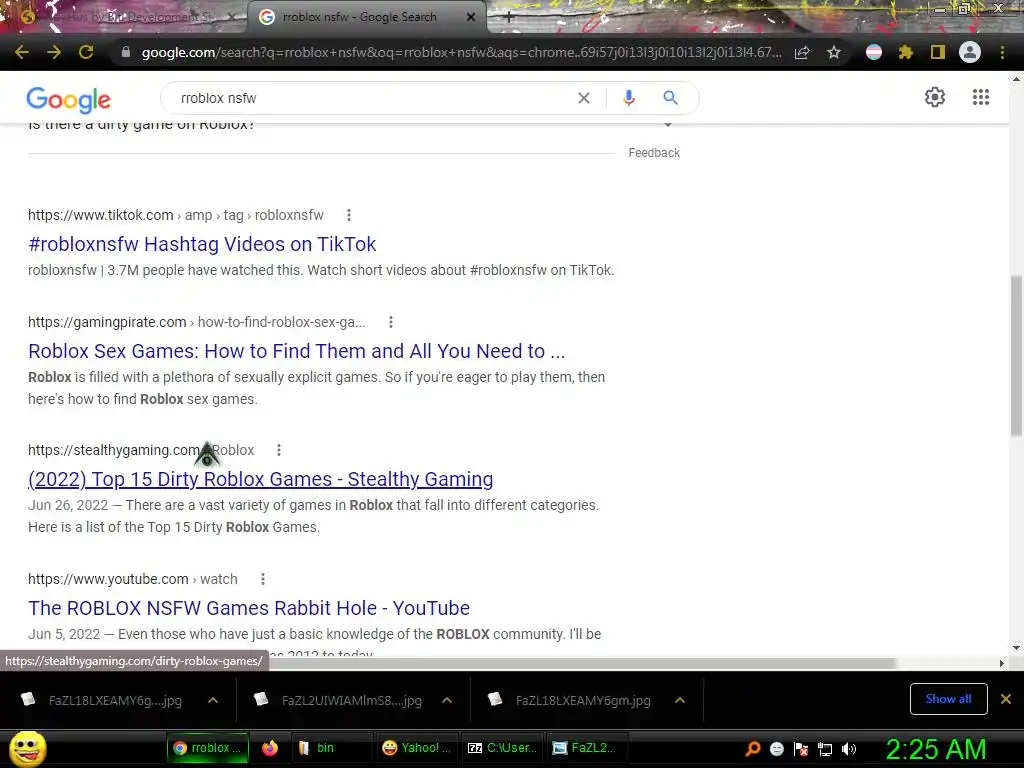
Task: Click the scroll right arrow of horizontal scrollbar
Action: coord(1002,664)
